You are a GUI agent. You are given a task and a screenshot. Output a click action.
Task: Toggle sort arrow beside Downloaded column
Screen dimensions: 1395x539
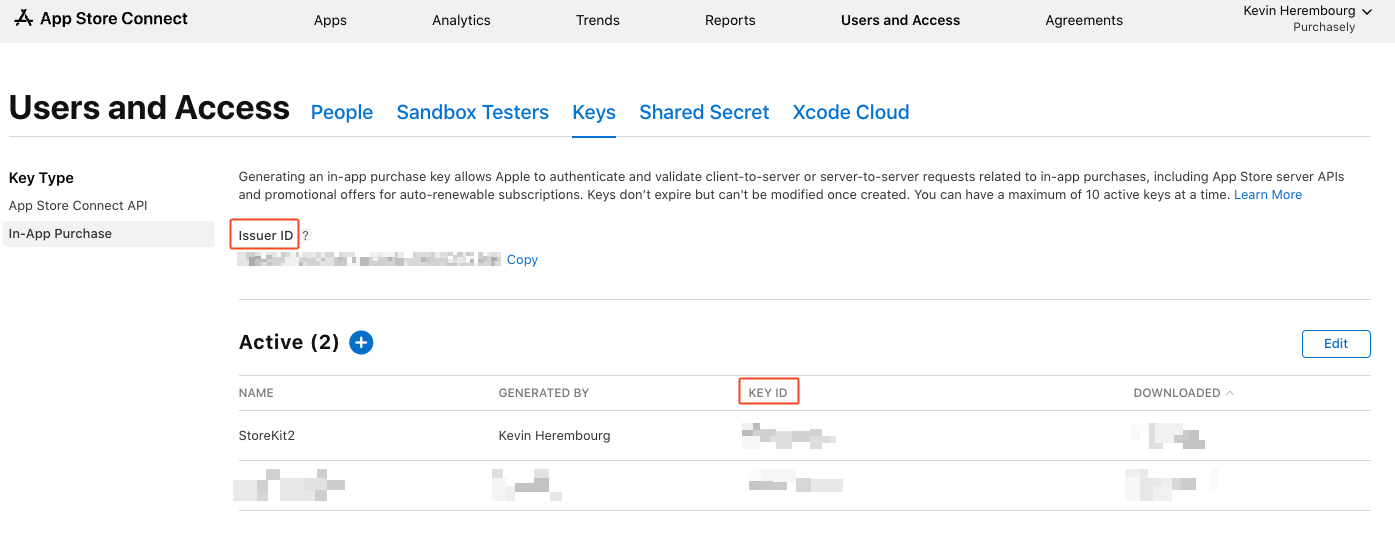click(1230, 393)
